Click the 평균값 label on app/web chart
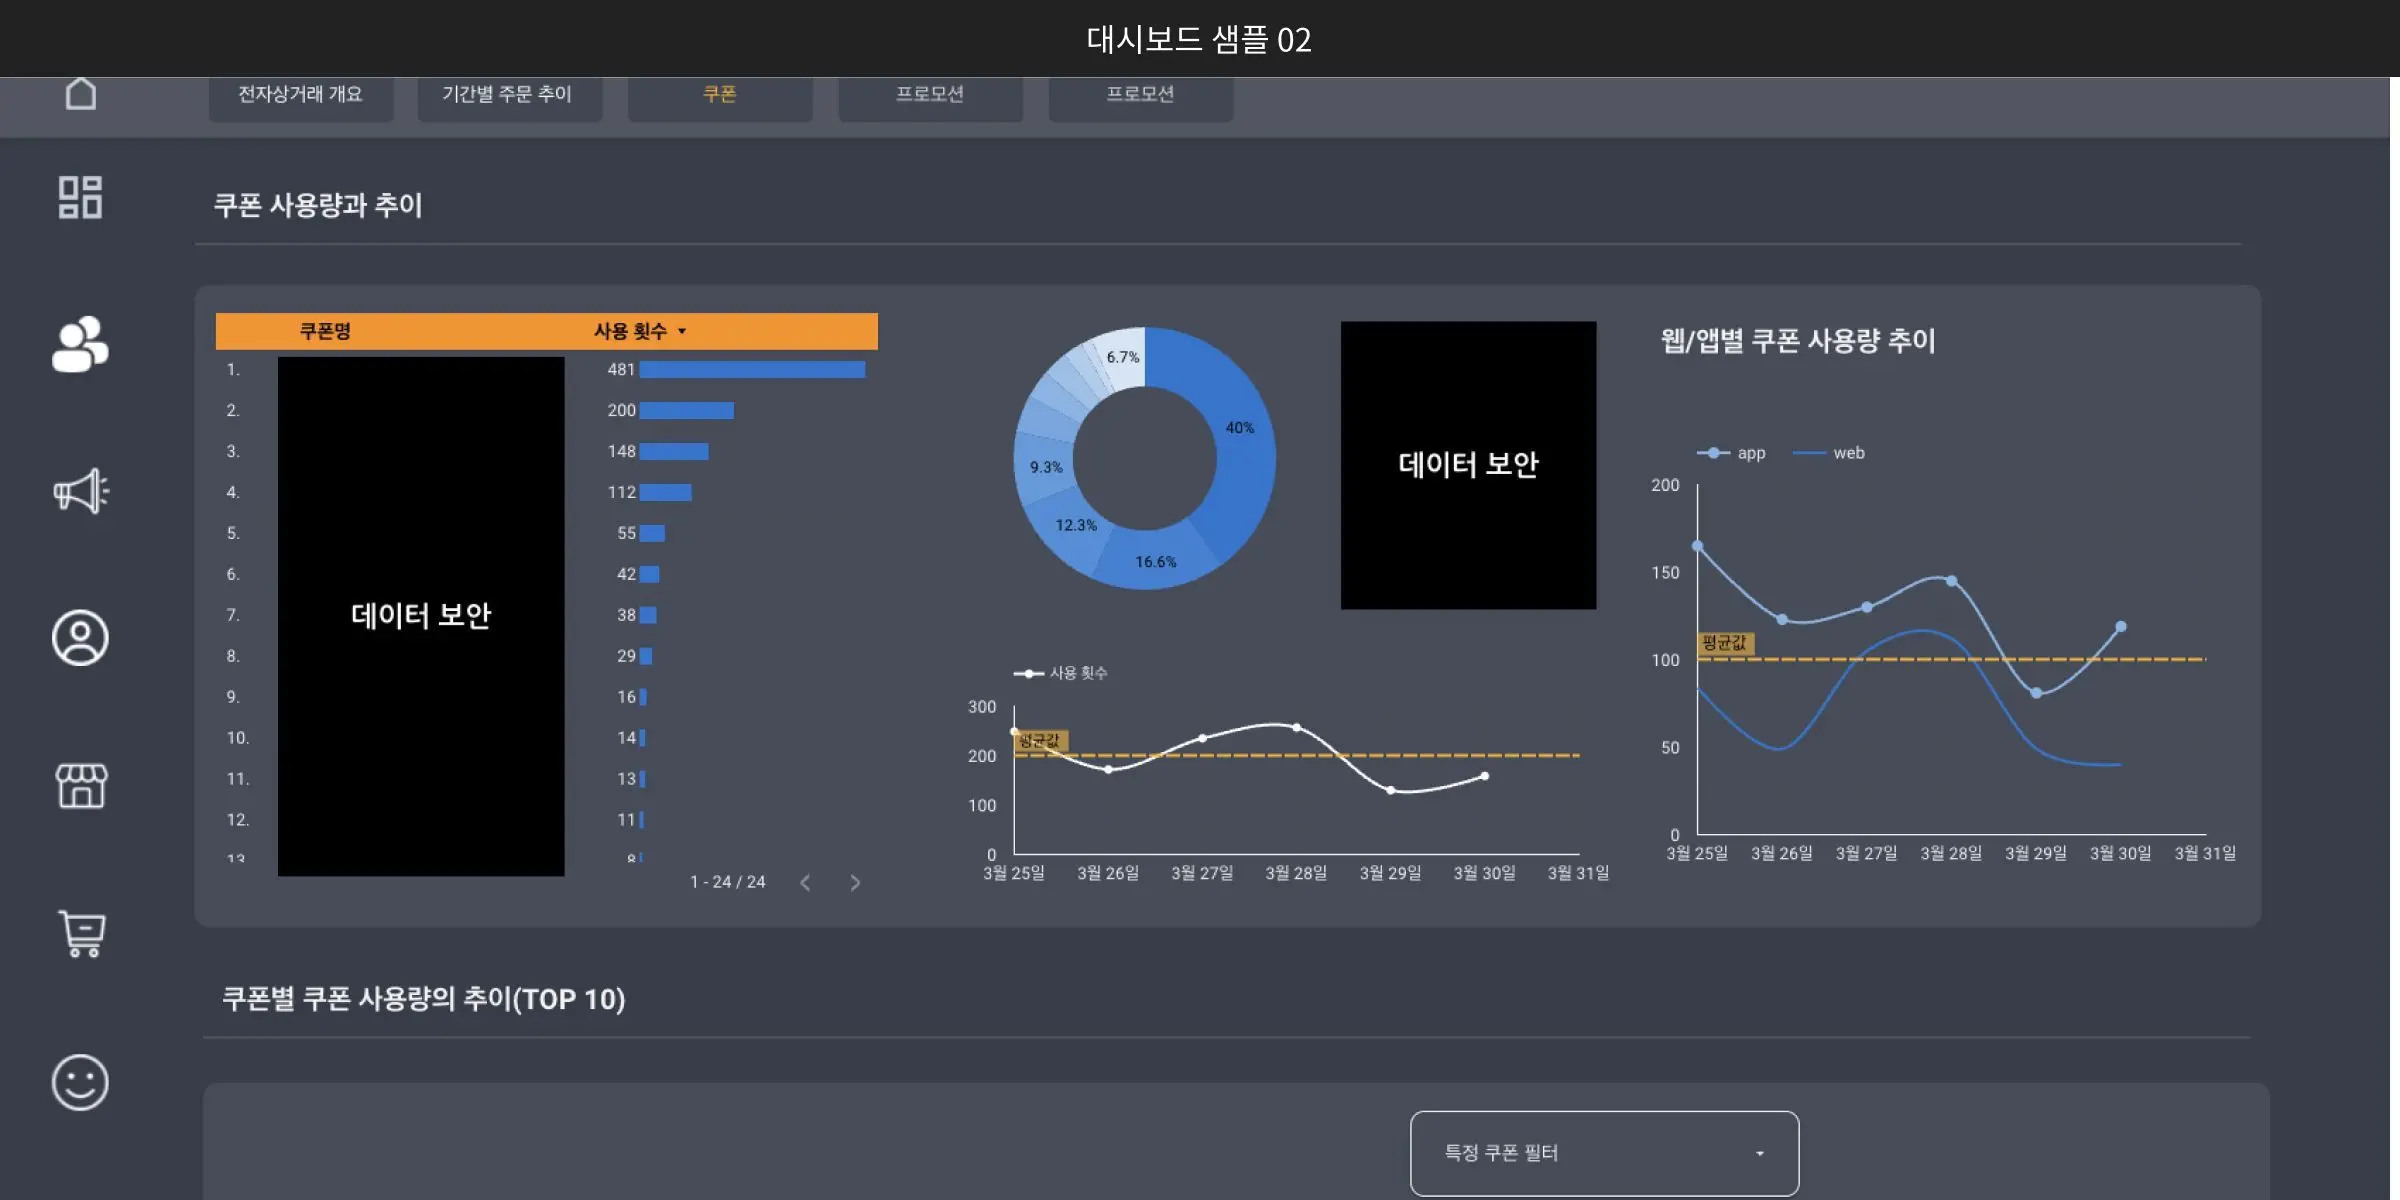 click(1725, 643)
